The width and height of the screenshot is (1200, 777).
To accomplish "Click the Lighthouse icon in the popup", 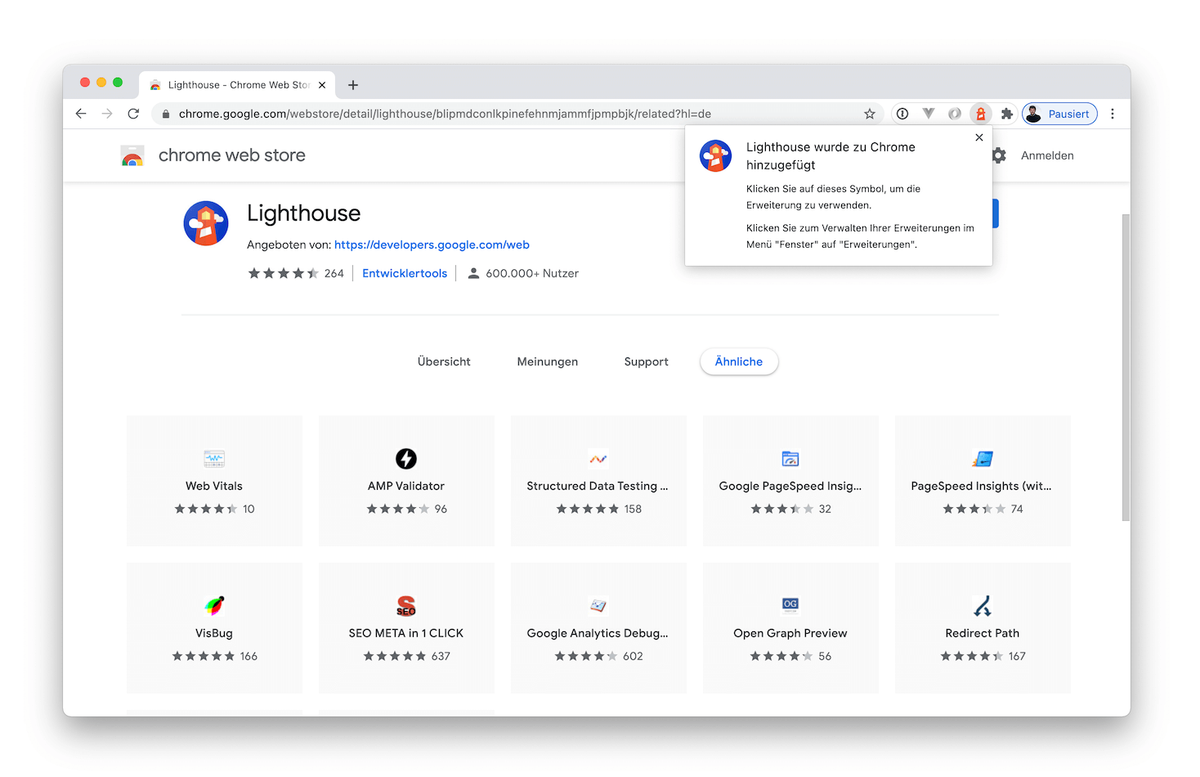I will [x=716, y=156].
